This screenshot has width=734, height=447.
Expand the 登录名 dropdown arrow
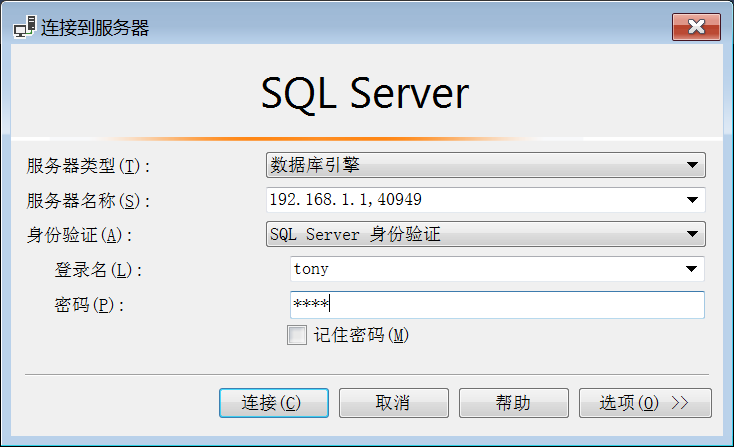click(691, 269)
